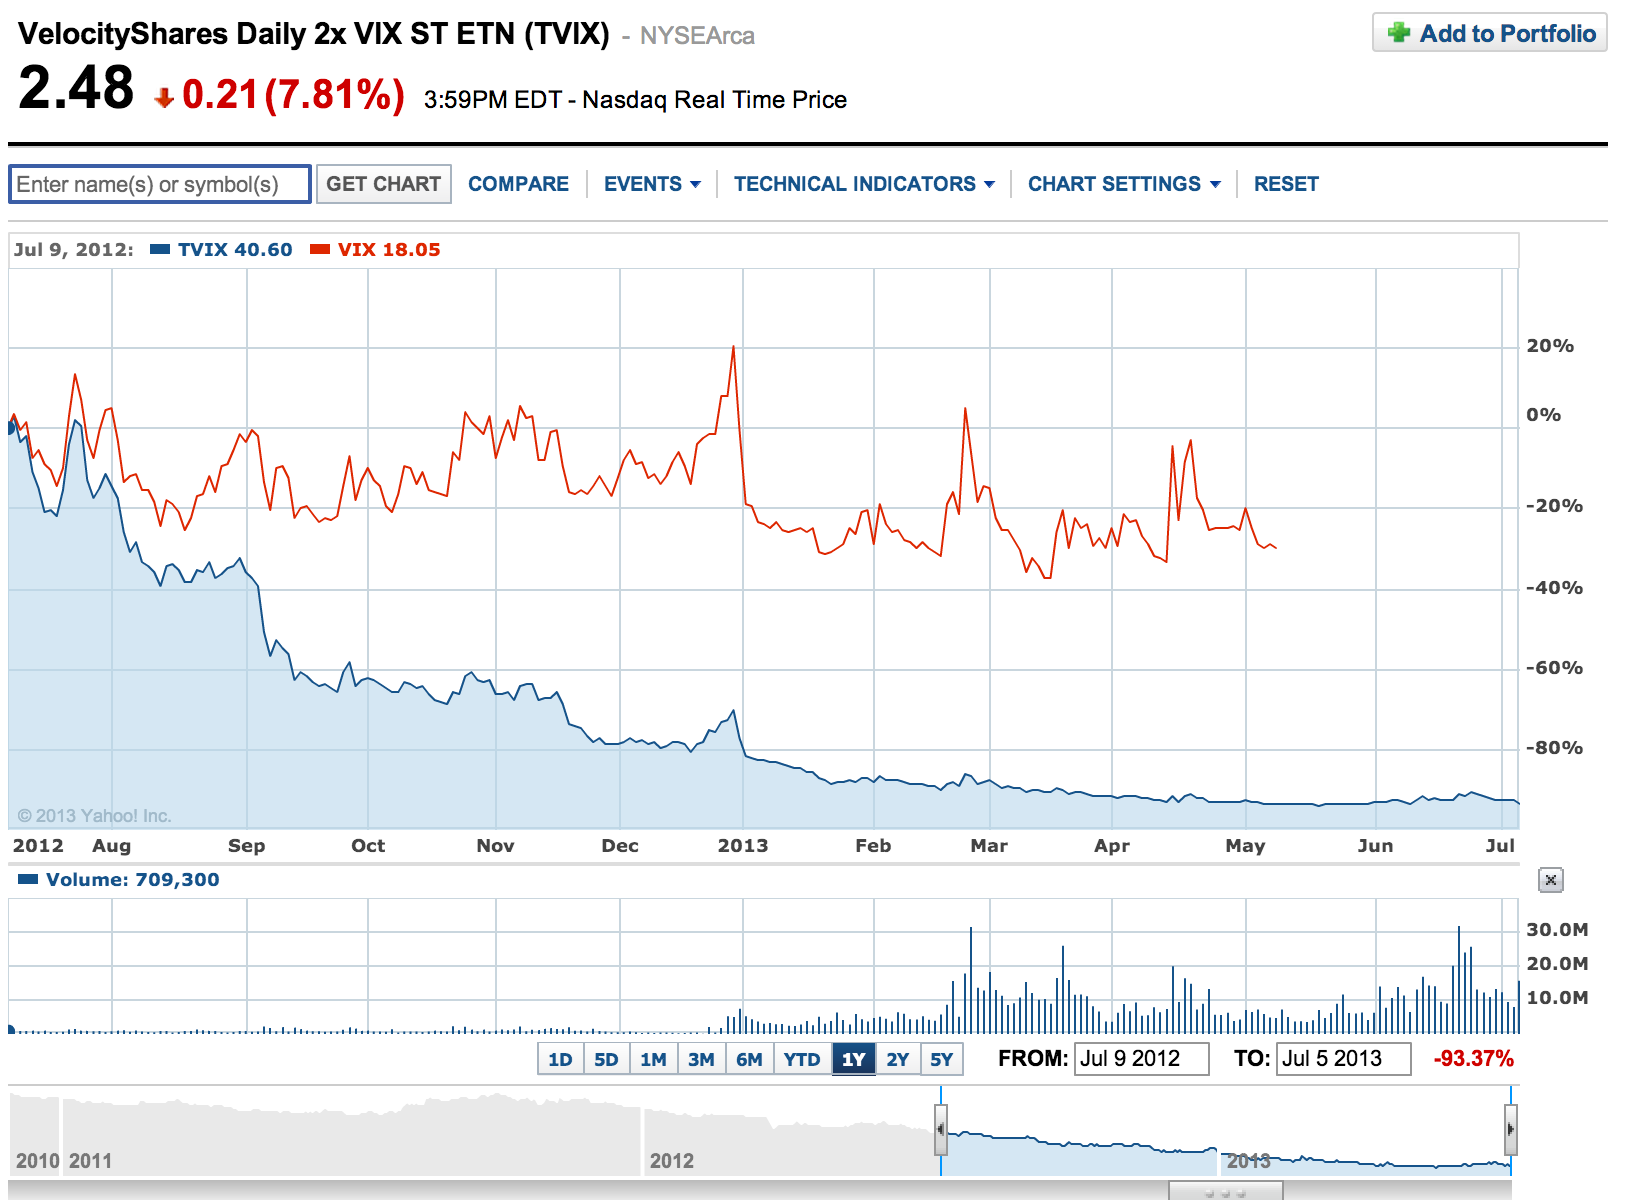Screen dimensions: 1626x1200
Task: Expand the TECHNICAL INDICATORS dropdown
Action: (864, 184)
